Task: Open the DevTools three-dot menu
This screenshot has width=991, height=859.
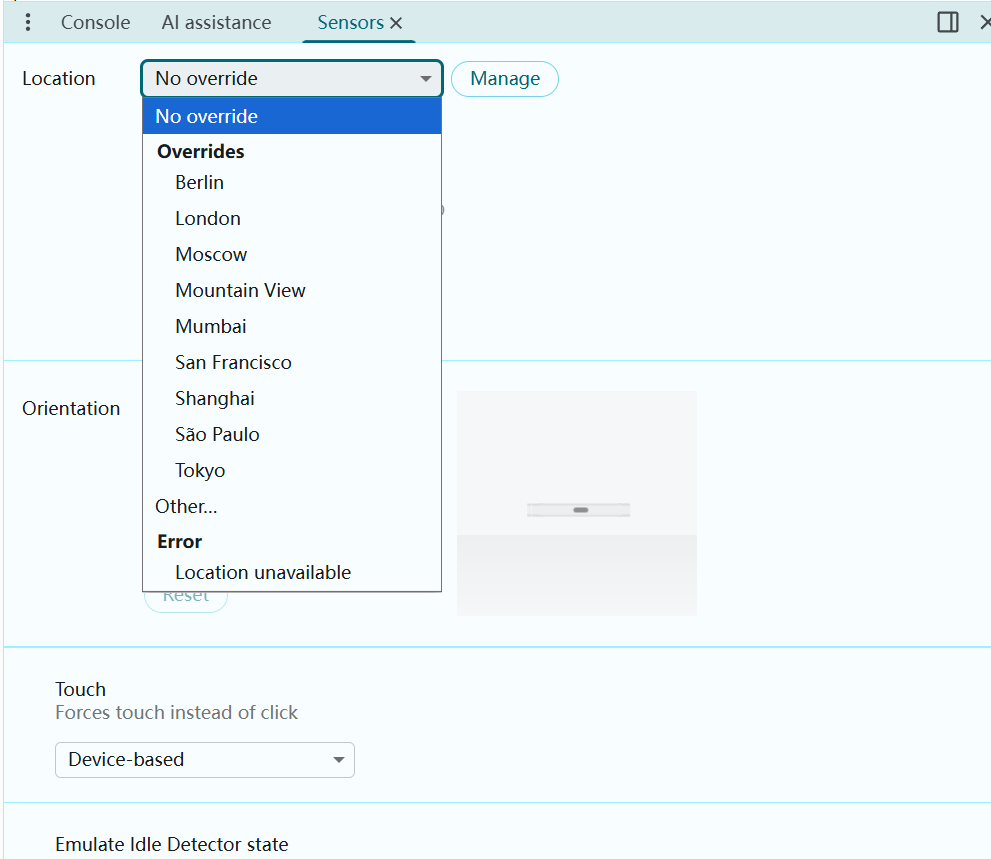Action: point(28,22)
